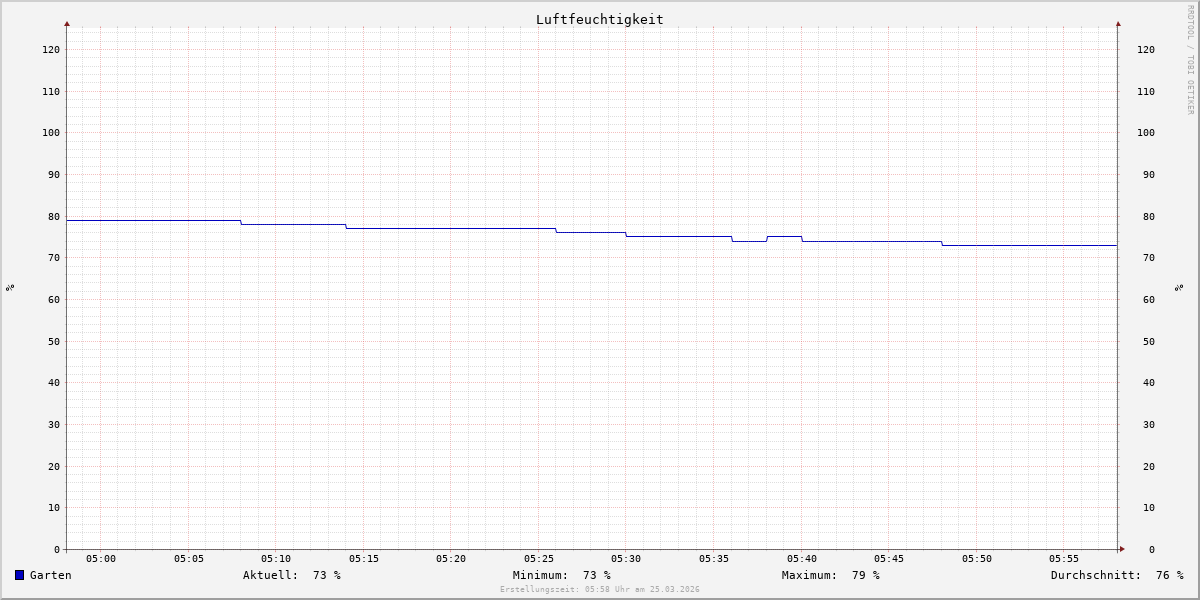This screenshot has height=600, width=1200.
Task: Click the 'Durchschnitt: 76 %' statistic
Action: (x=1117, y=575)
